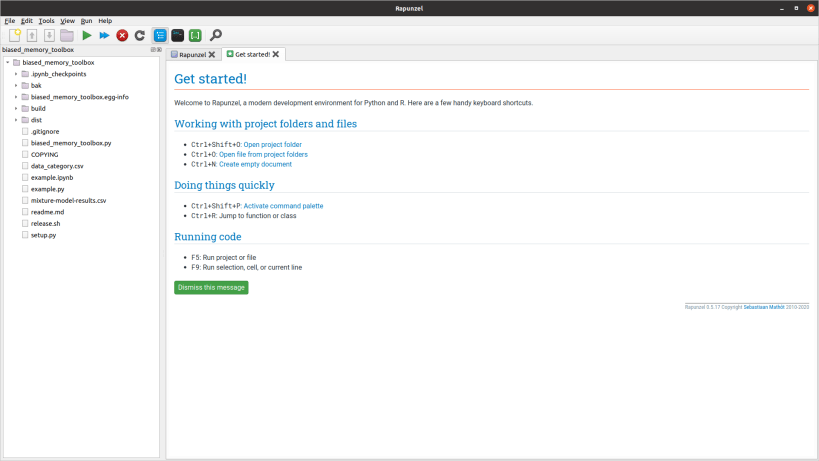Open the Help menu
819x461 pixels.
(x=105, y=21)
